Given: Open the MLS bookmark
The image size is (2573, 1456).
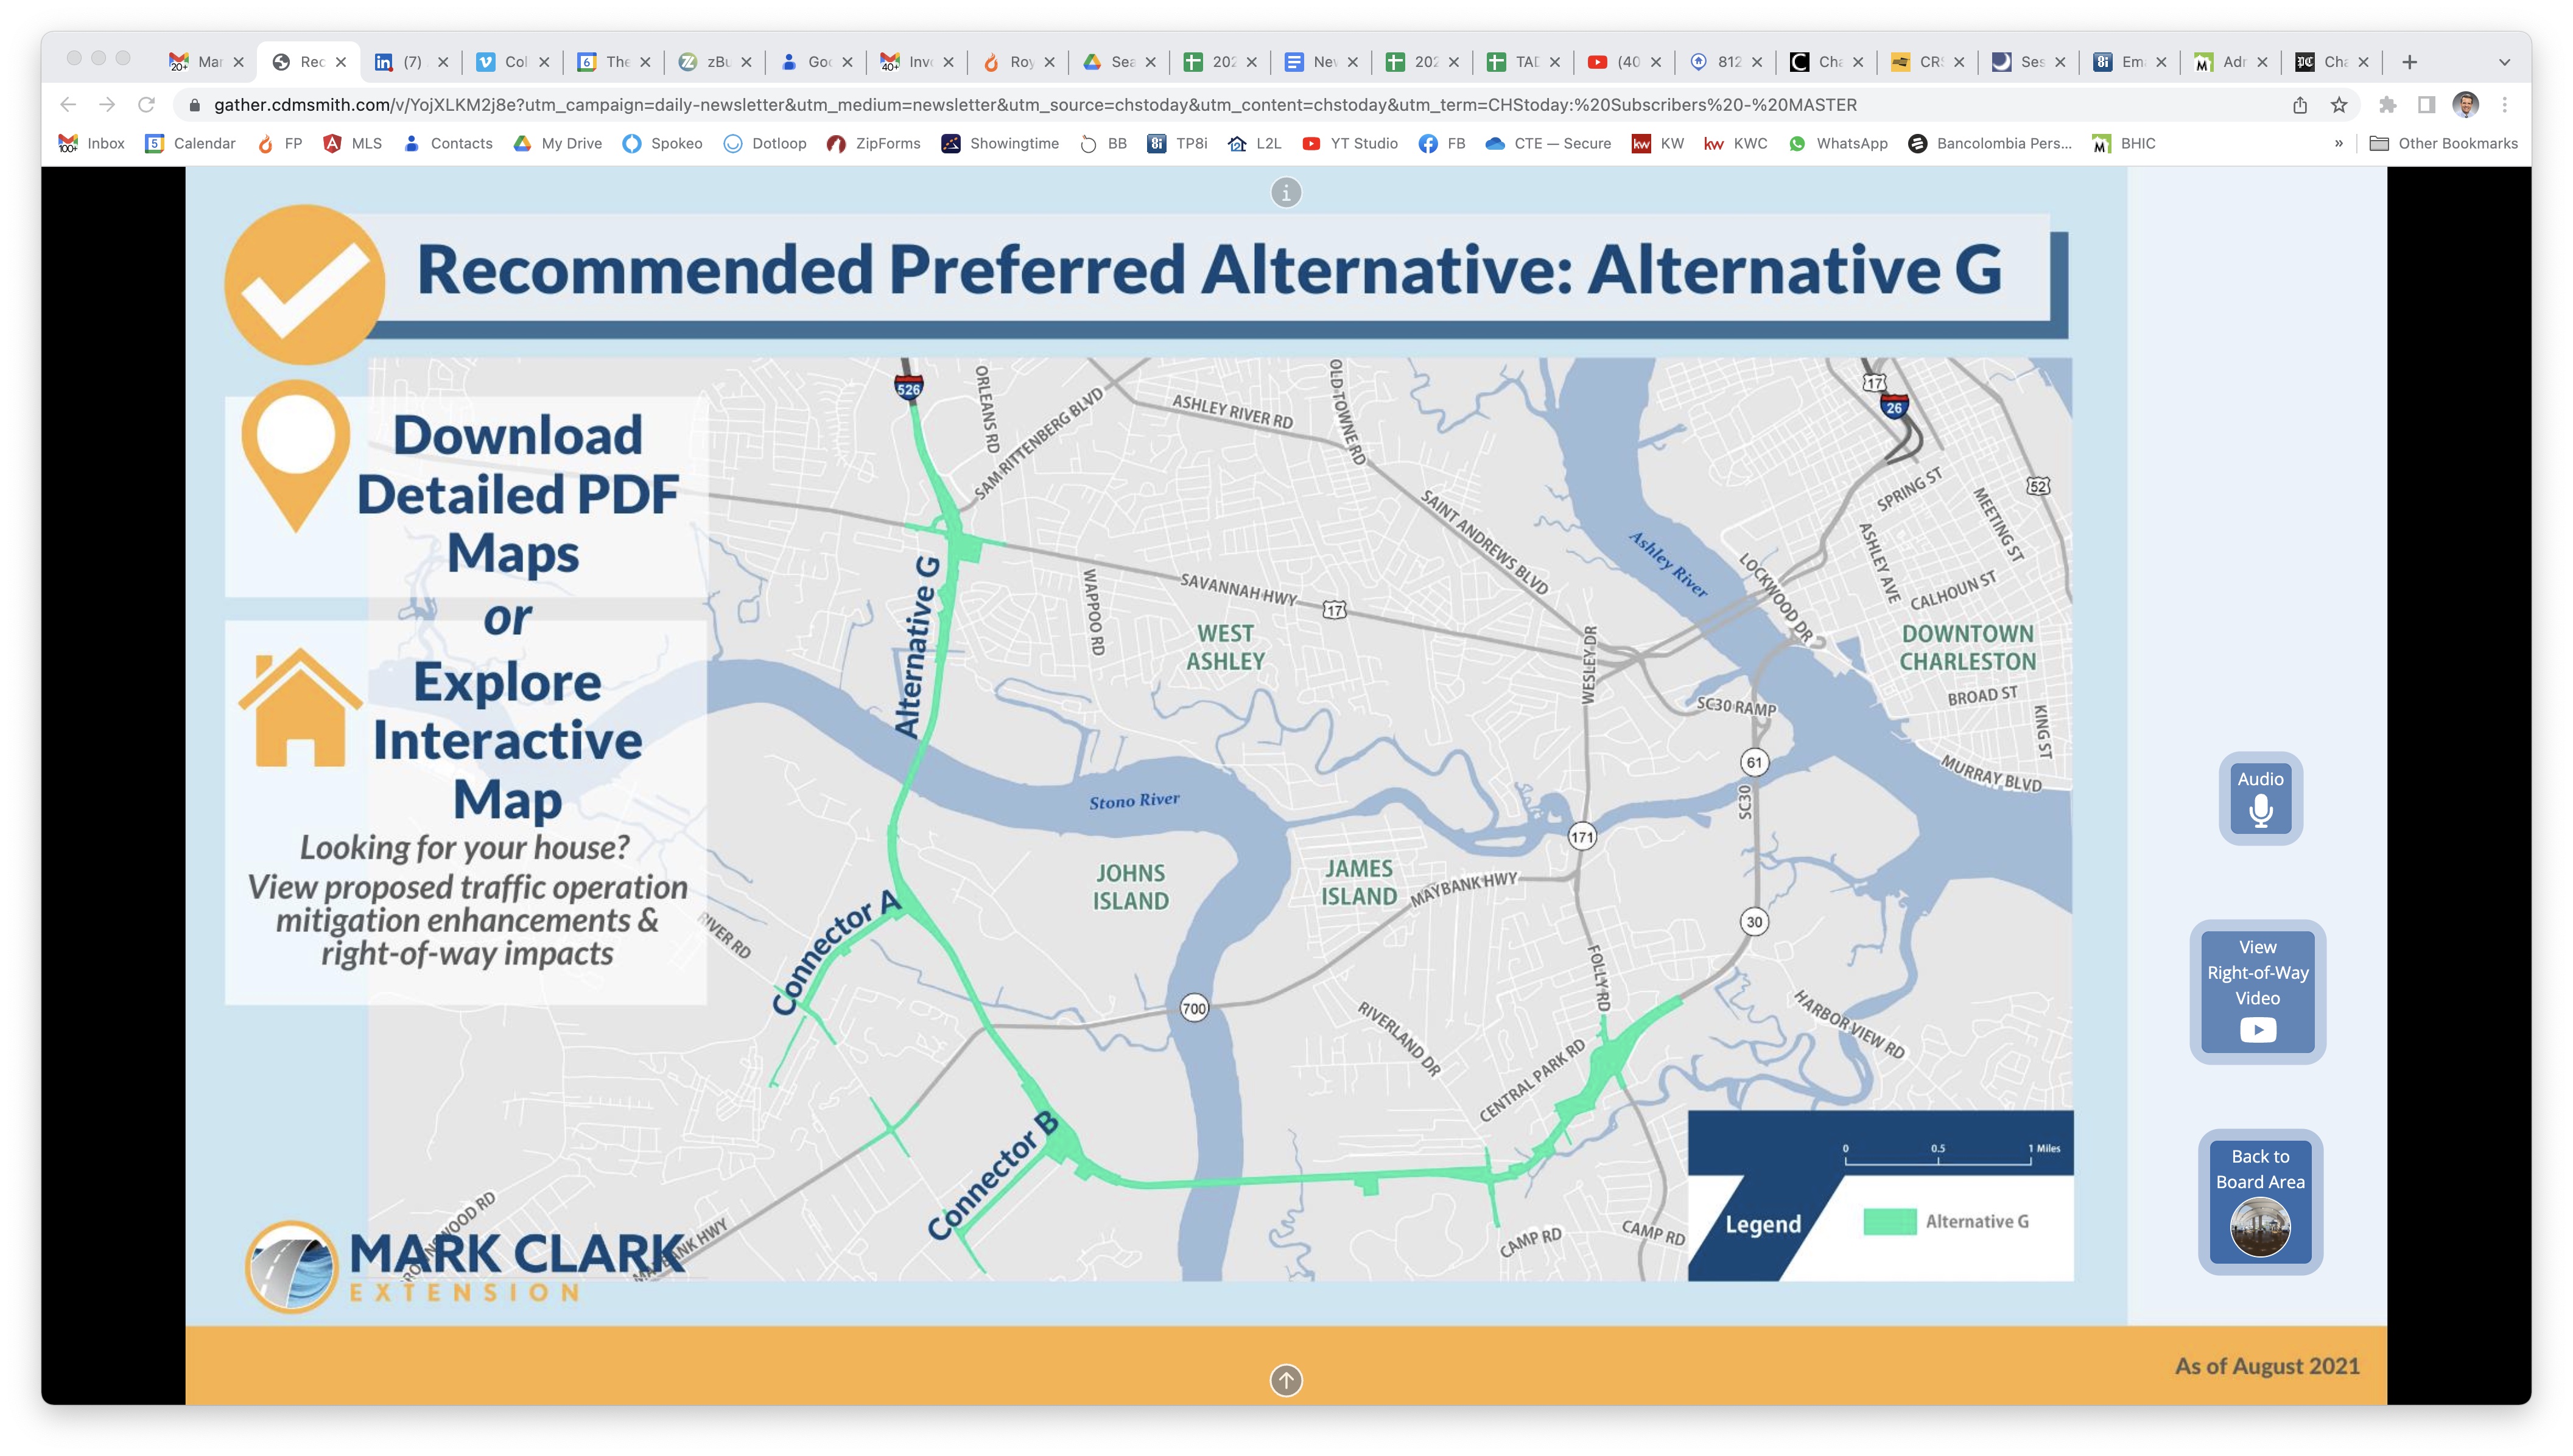Looking at the screenshot, I should [352, 144].
